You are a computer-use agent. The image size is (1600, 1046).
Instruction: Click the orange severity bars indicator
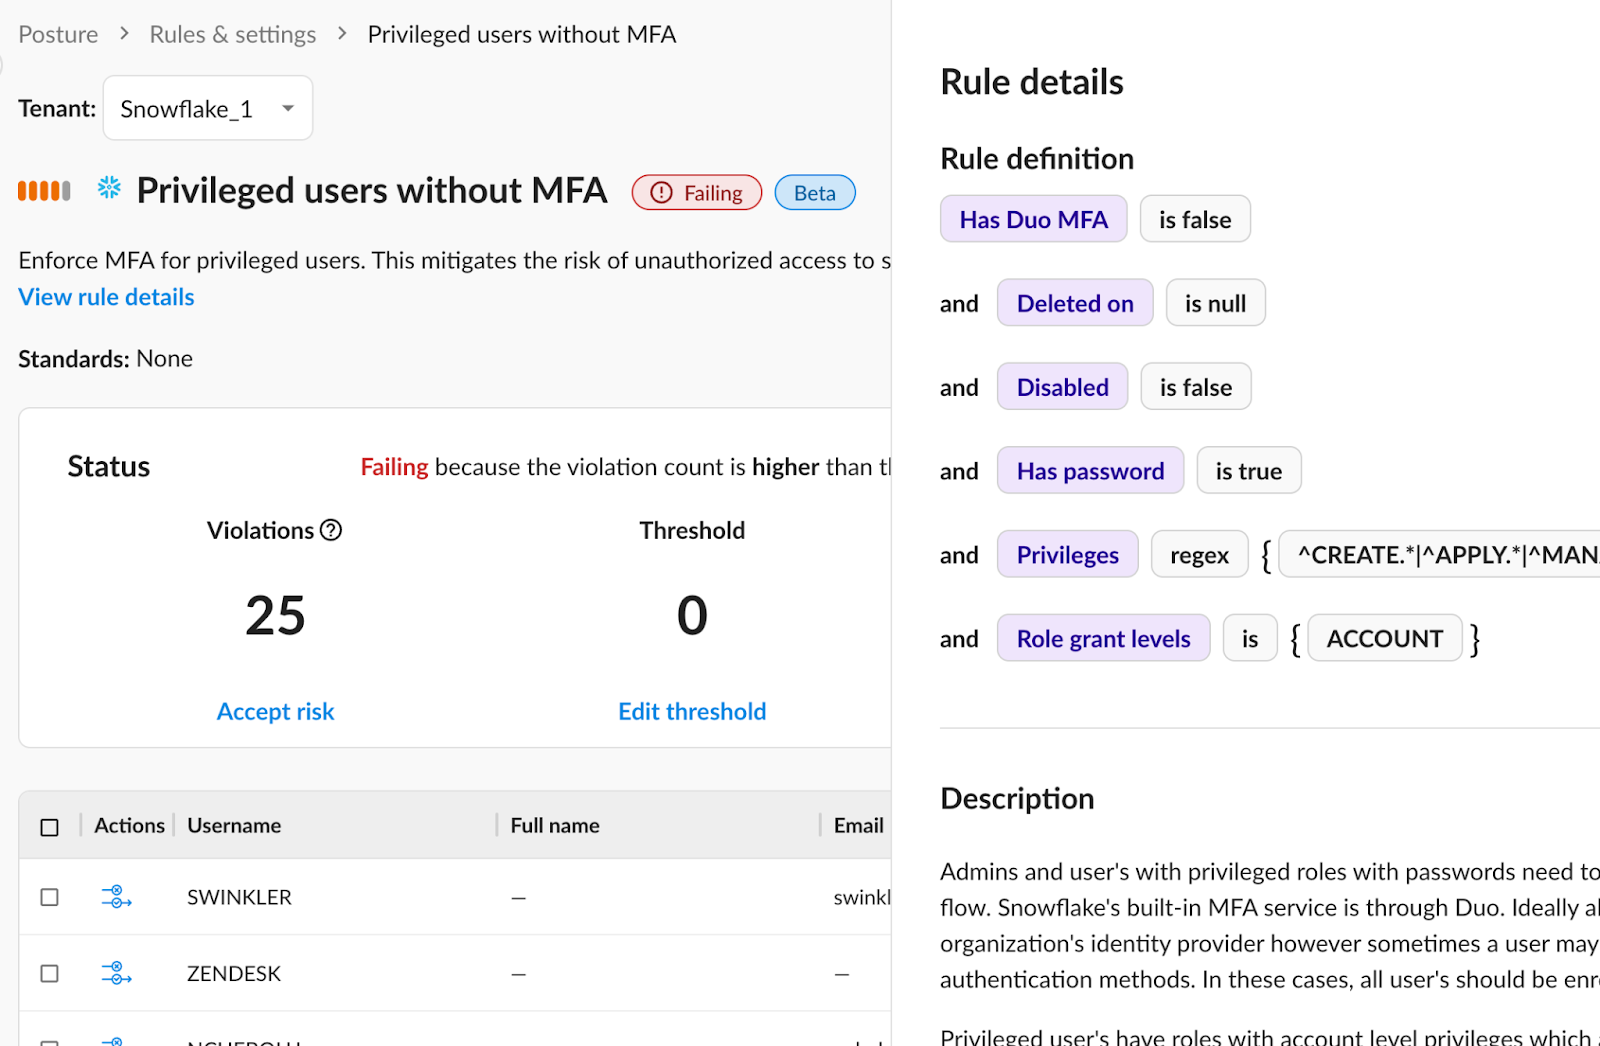(44, 191)
